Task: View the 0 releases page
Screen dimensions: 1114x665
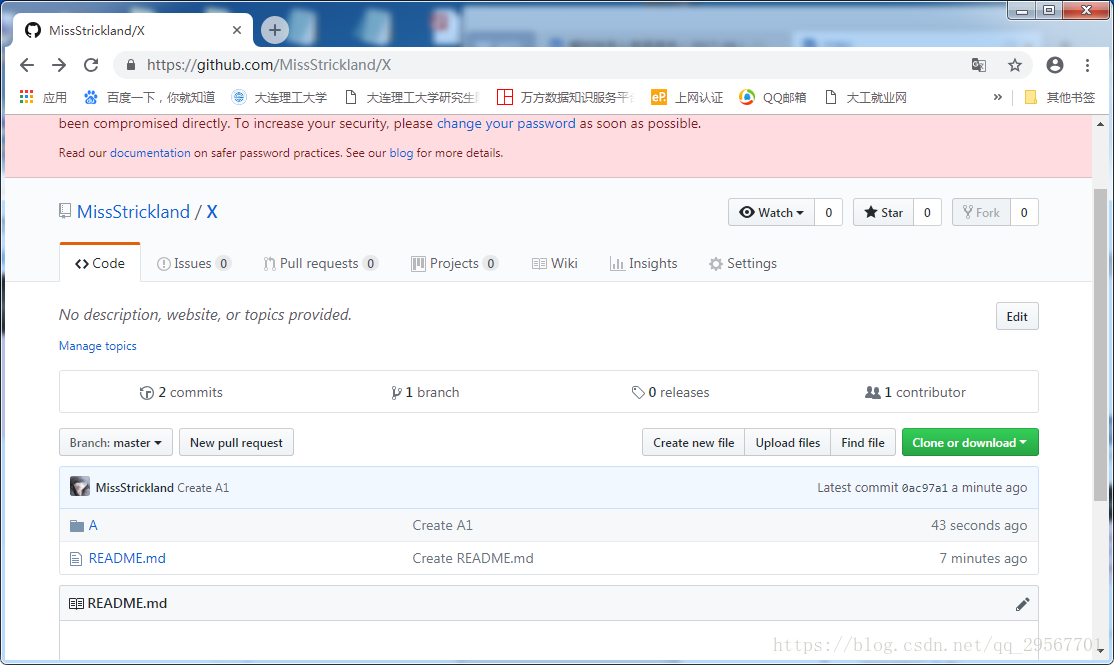Action: [670, 392]
